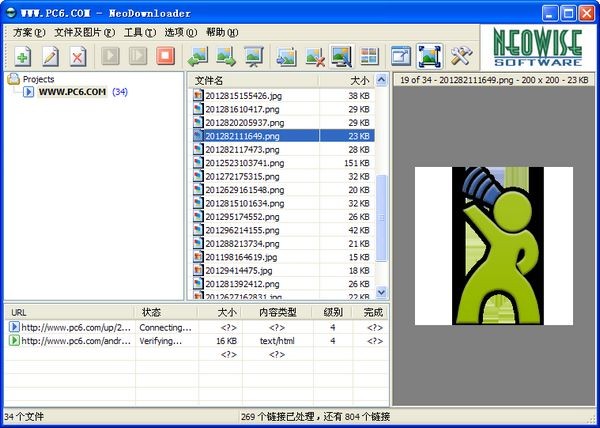Click the 完成 column header
This screenshot has height=428, width=600.
pos(372,312)
